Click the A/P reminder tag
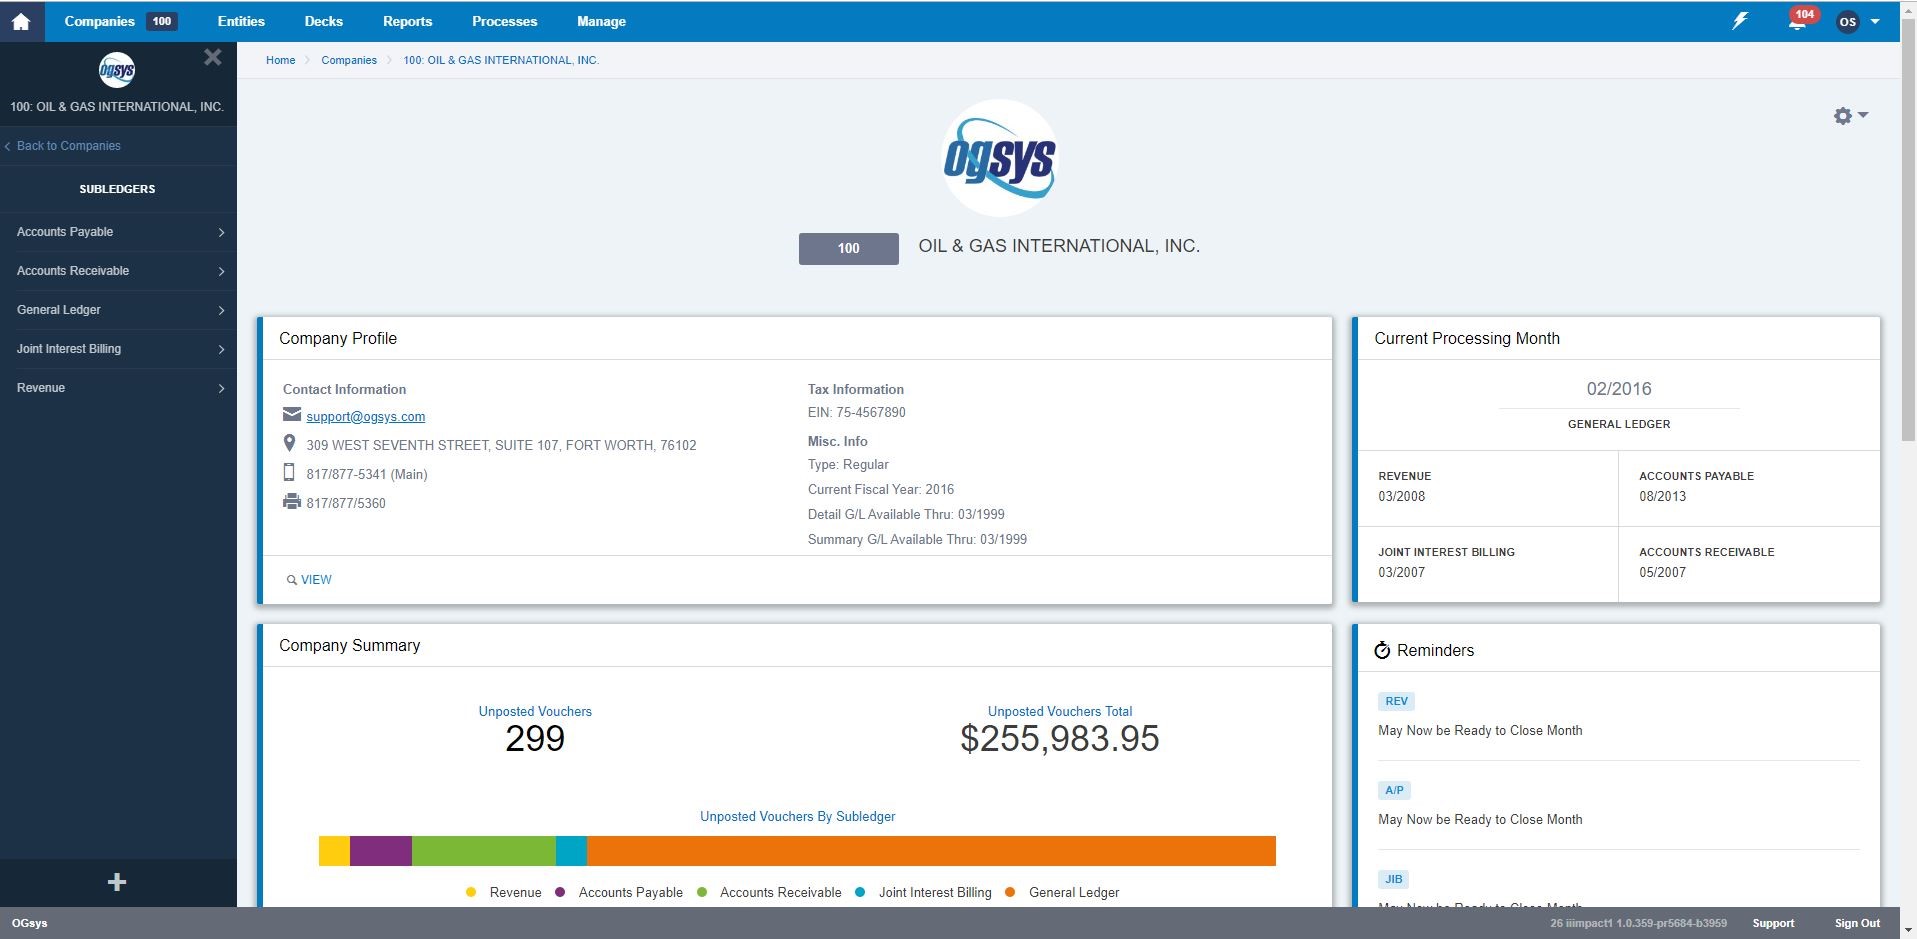 pos(1394,790)
